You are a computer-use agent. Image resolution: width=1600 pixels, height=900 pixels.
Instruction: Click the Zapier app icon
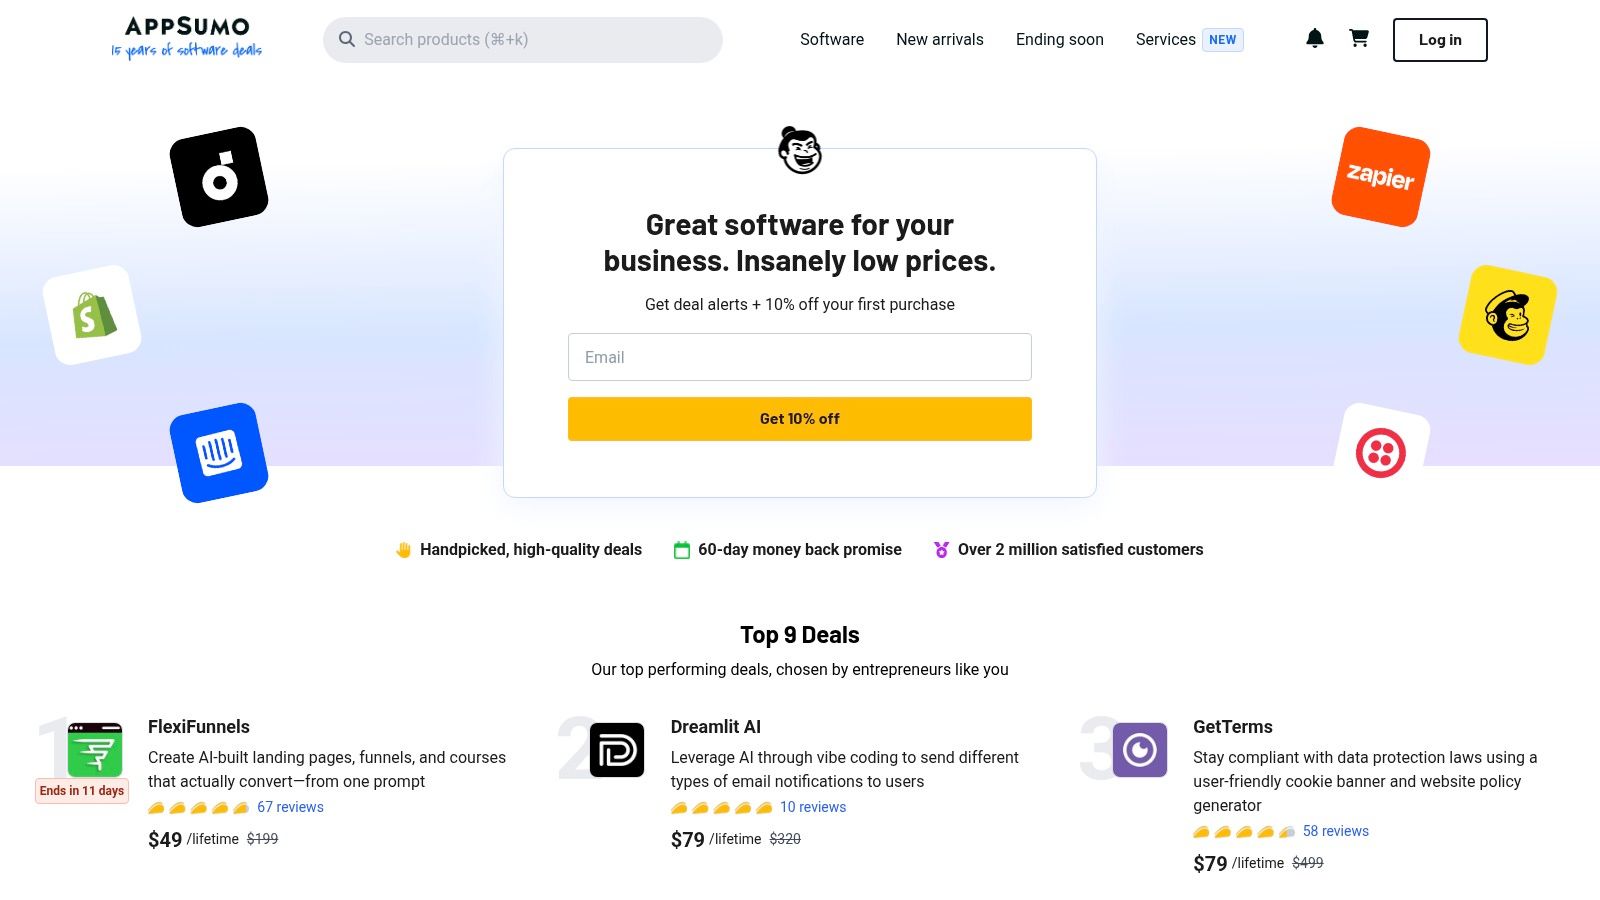(x=1379, y=177)
